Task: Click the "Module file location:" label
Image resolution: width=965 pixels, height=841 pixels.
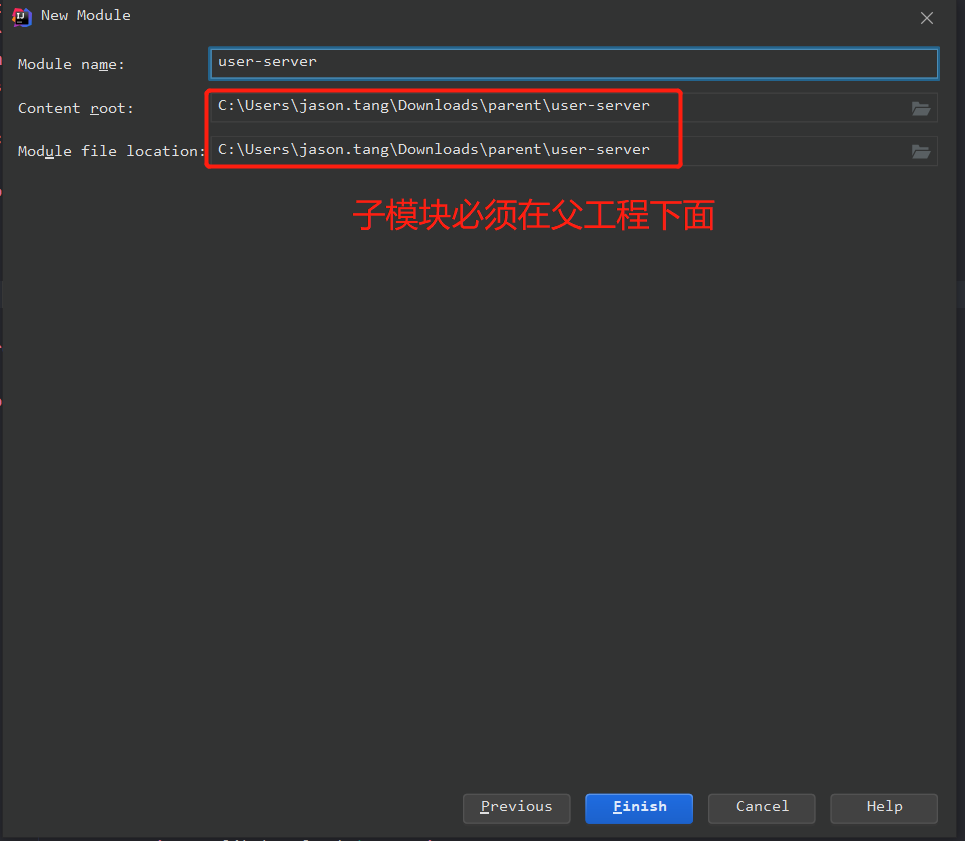Action: (111, 151)
